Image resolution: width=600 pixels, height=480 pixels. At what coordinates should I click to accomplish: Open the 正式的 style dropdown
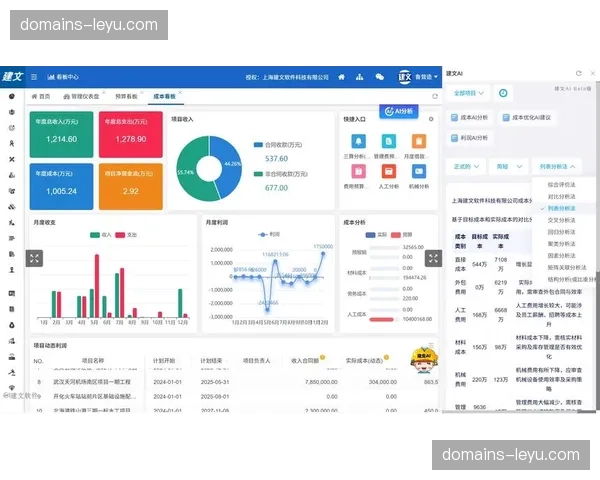[x=467, y=166]
